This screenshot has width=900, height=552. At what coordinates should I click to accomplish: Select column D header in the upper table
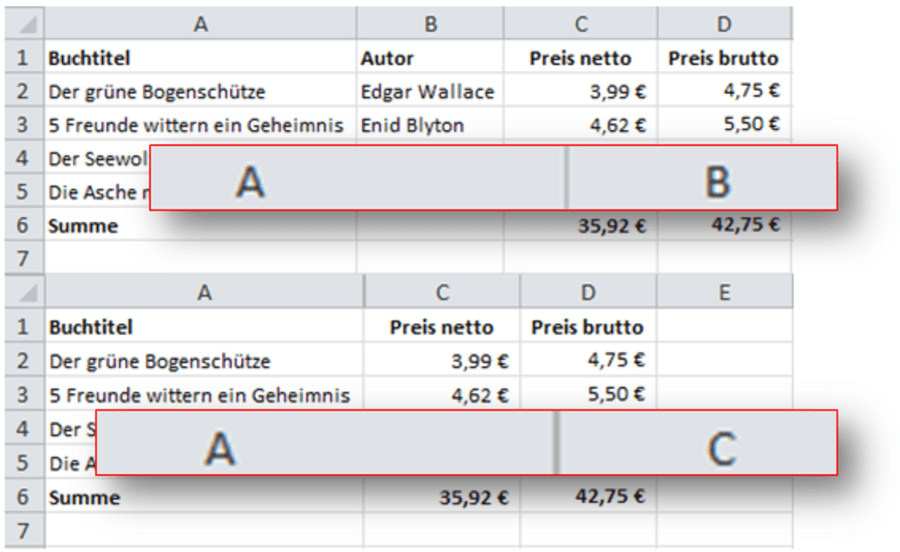pos(724,24)
